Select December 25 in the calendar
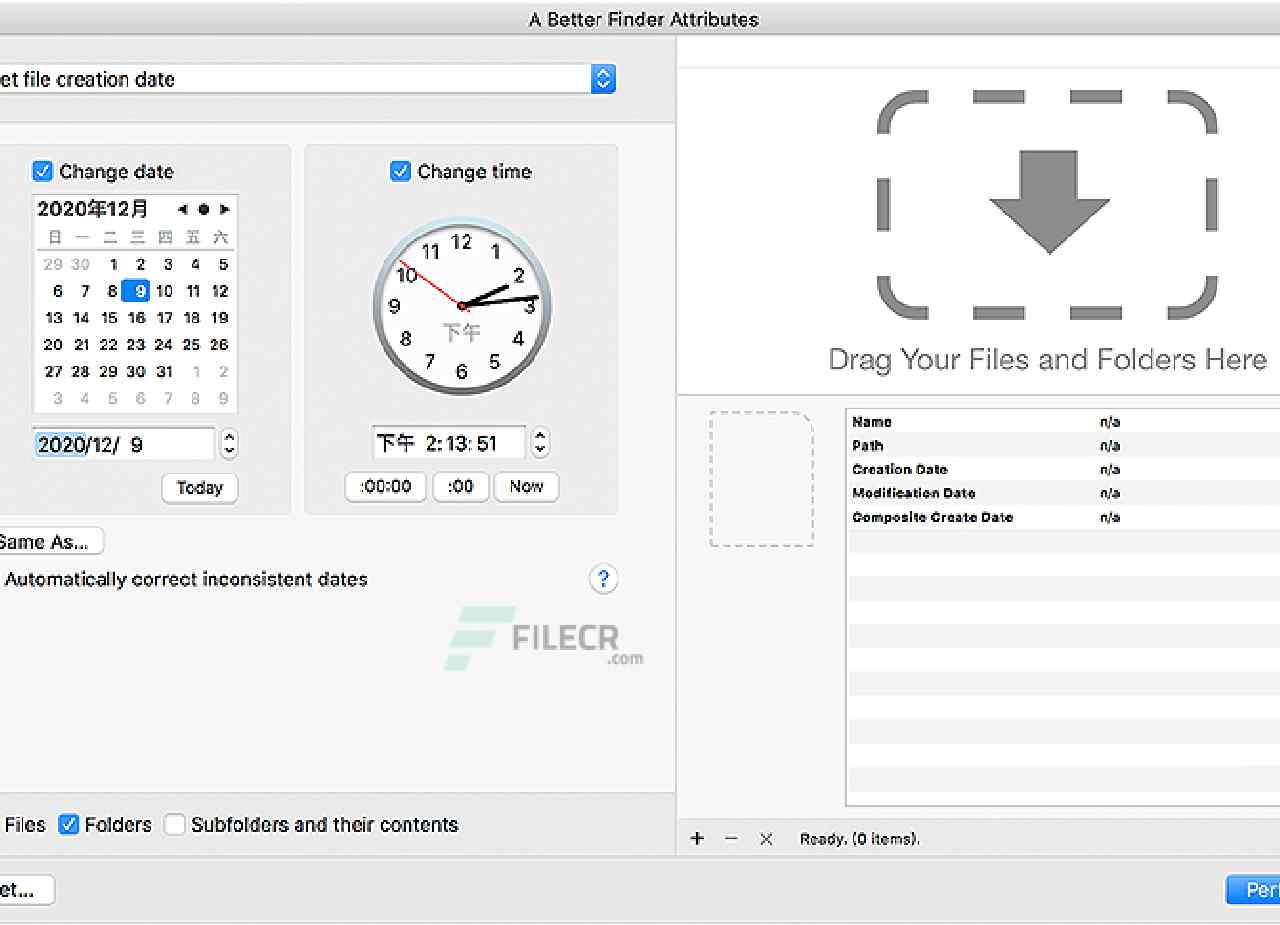This screenshot has width=1280, height=925. pyautogui.click(x=191, y=344)
